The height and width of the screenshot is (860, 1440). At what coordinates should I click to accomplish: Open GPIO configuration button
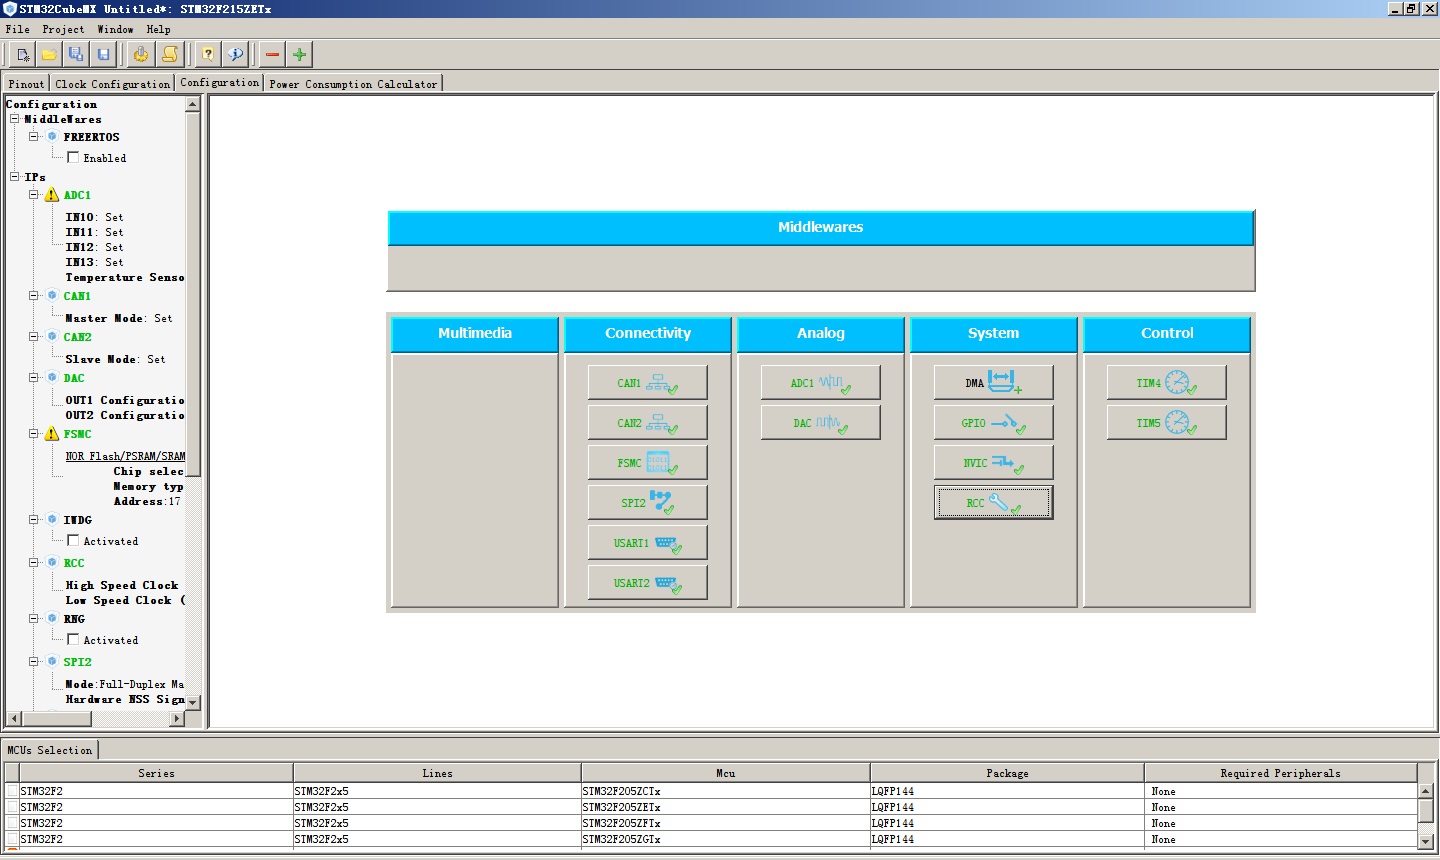pos(993,423)
